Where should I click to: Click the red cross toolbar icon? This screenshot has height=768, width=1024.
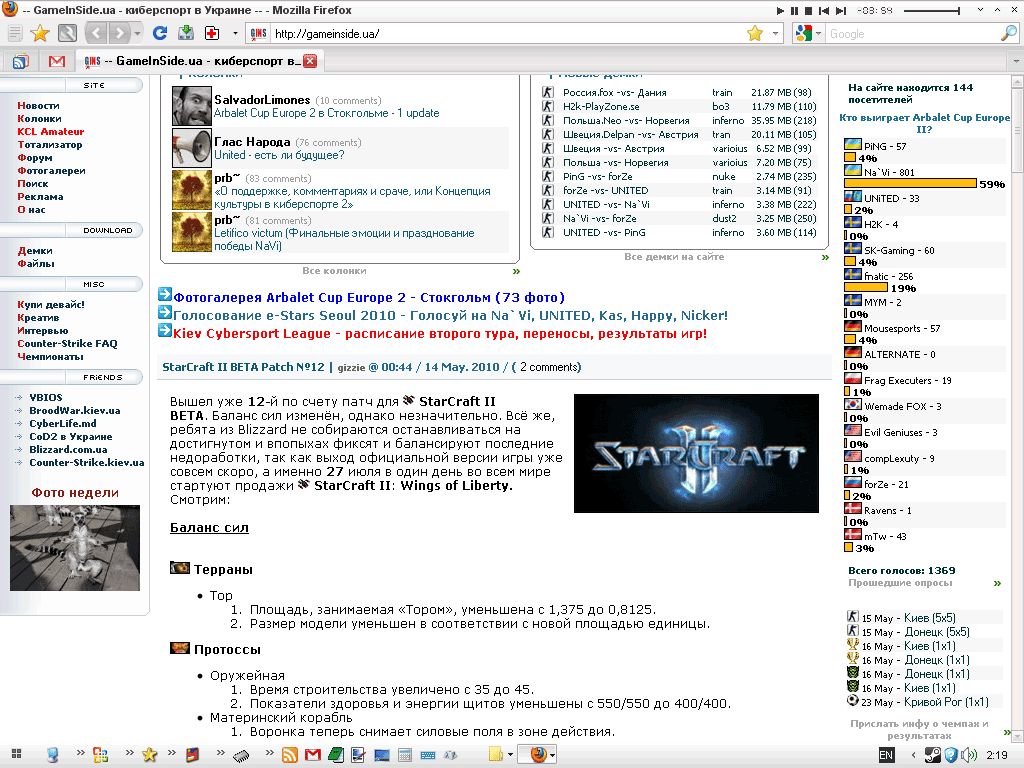tap(212, 33)
